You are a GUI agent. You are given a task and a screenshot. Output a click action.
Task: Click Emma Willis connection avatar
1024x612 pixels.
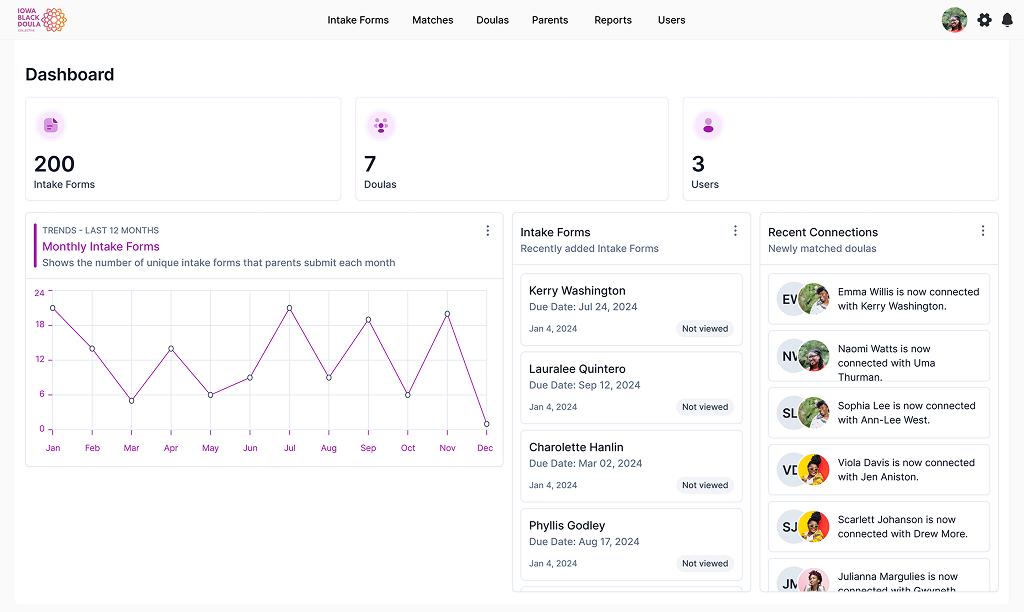pyautogui.click(x=804, y=299)
